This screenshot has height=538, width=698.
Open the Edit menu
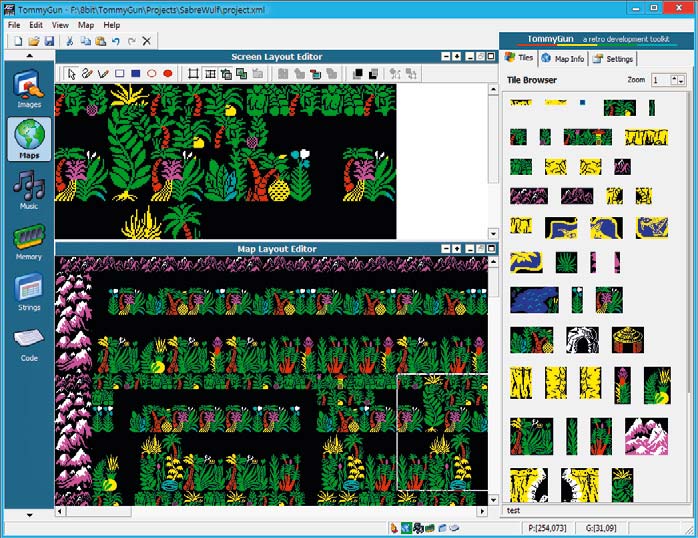[x=36, y=25]
